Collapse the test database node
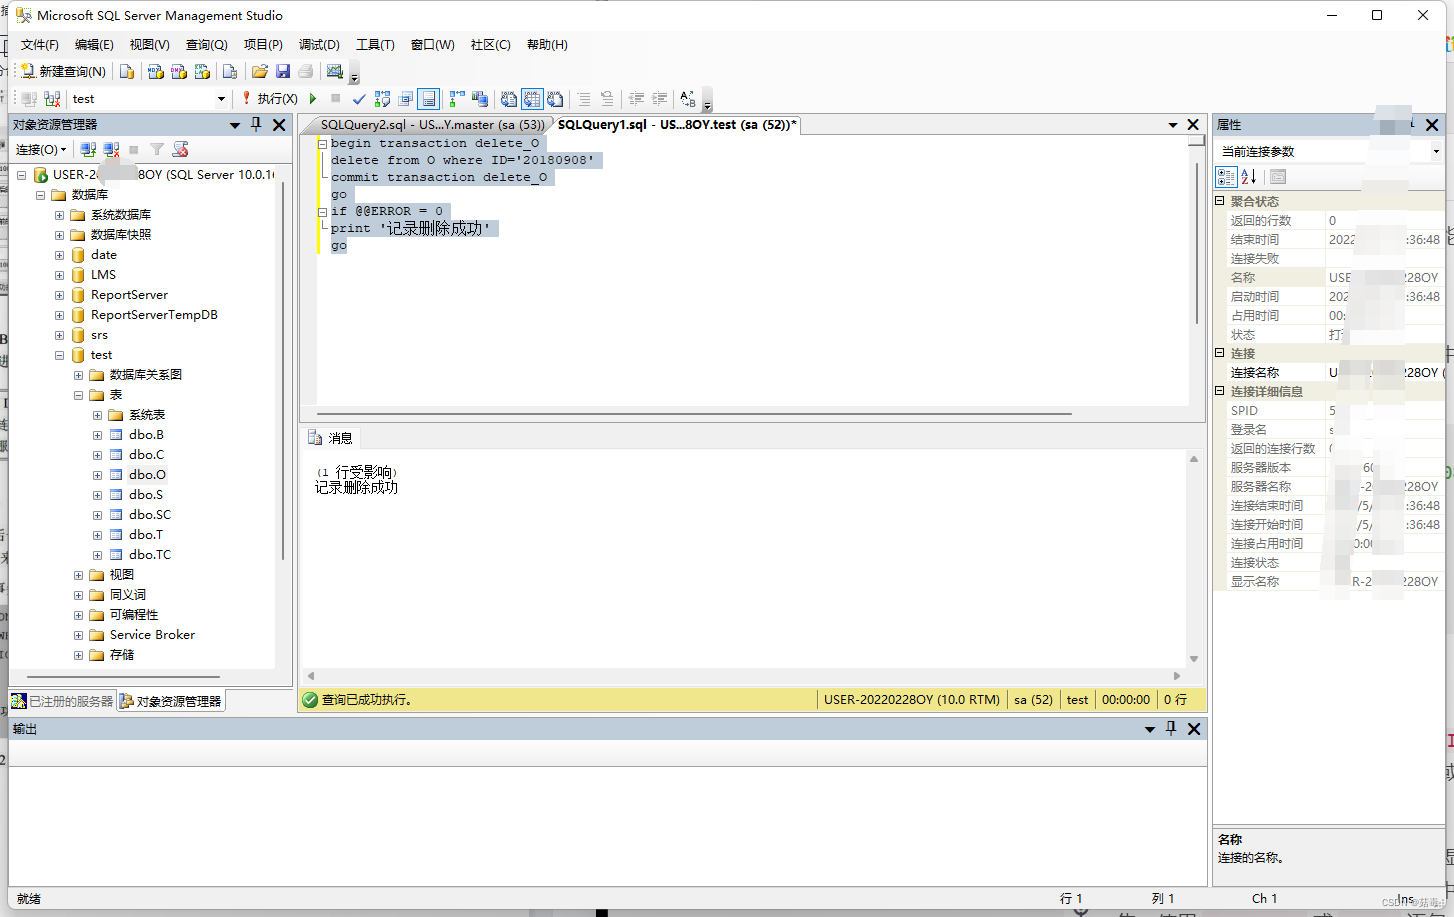1454x917 pixels. point(59,355)
